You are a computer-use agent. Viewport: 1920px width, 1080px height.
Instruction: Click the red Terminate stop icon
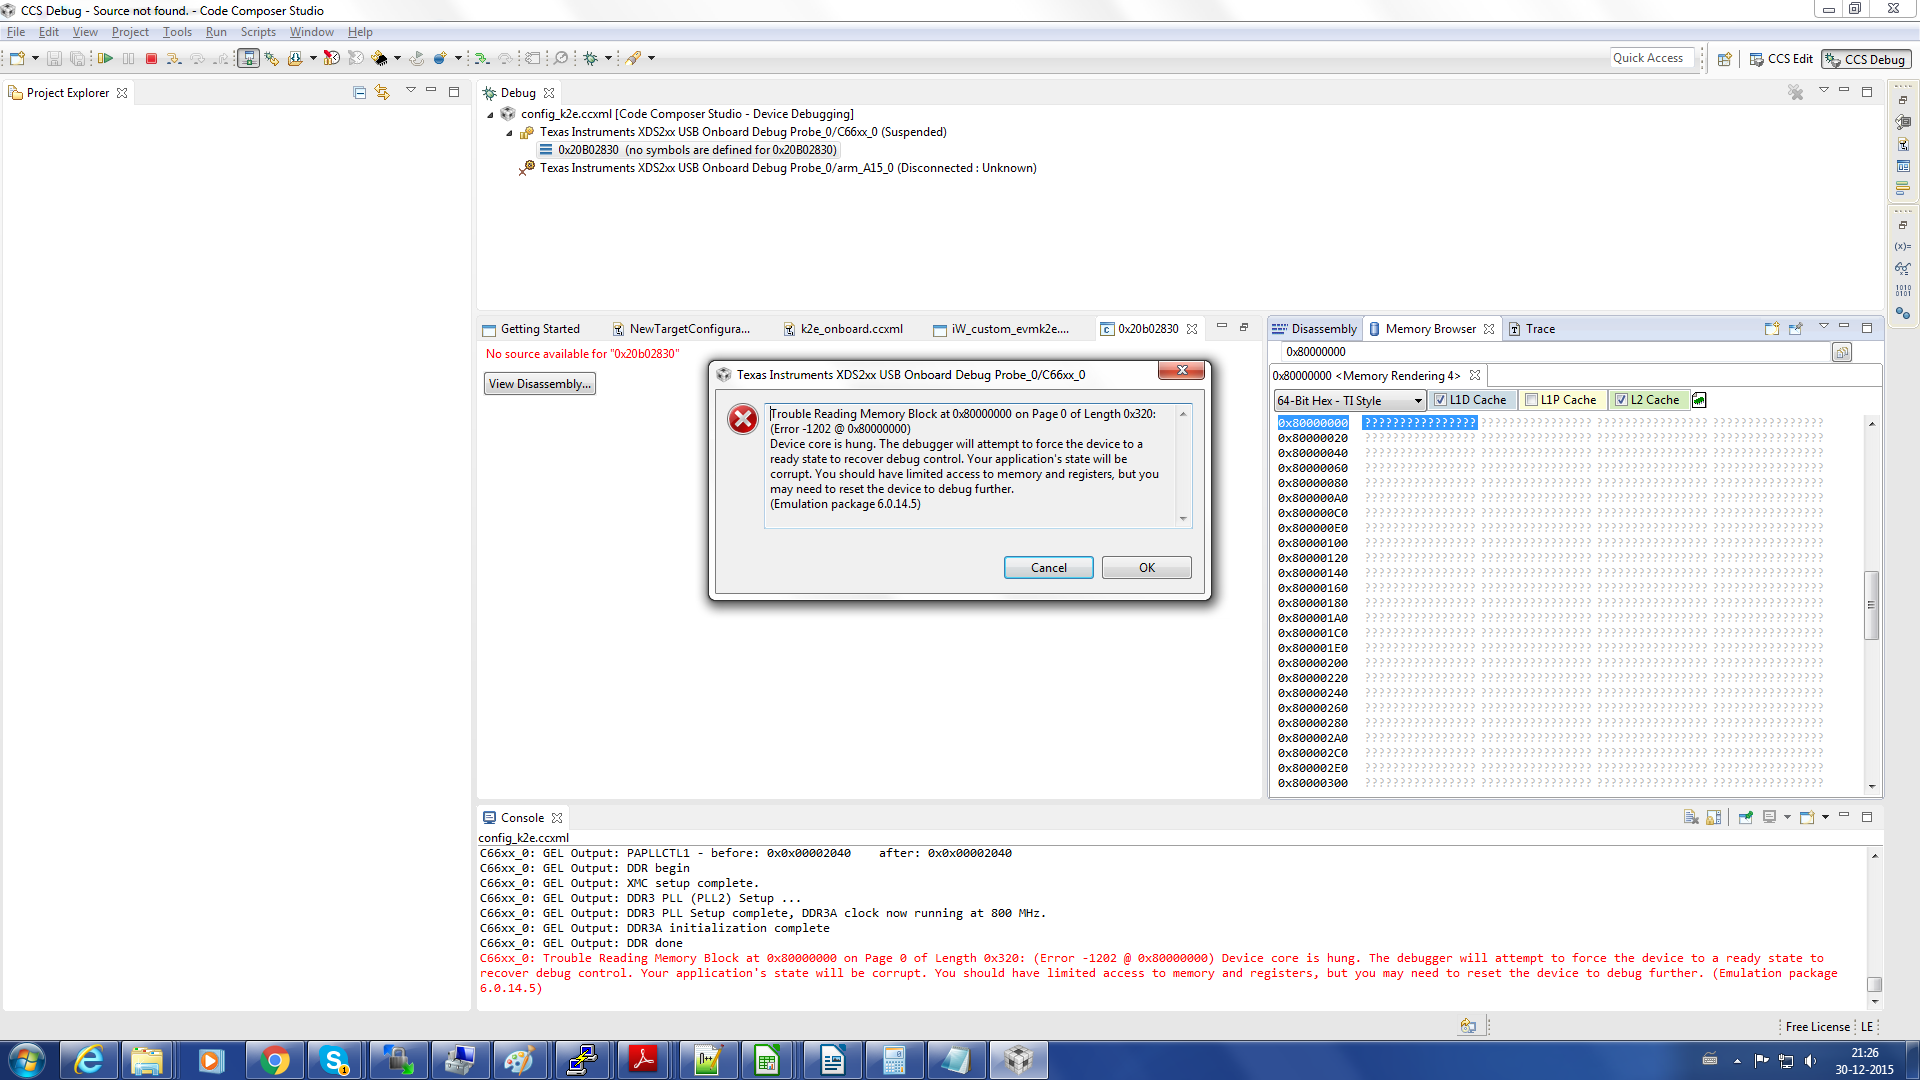tap(152, 58)
